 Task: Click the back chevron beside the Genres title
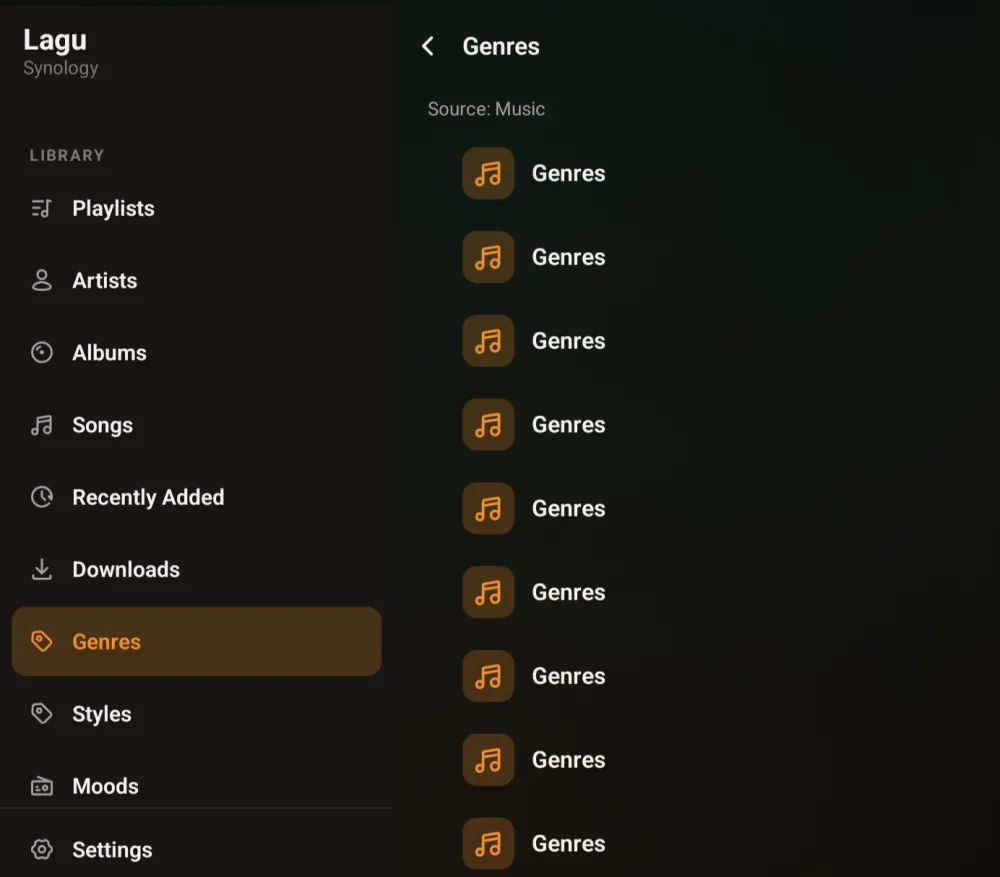coord(428,46)
